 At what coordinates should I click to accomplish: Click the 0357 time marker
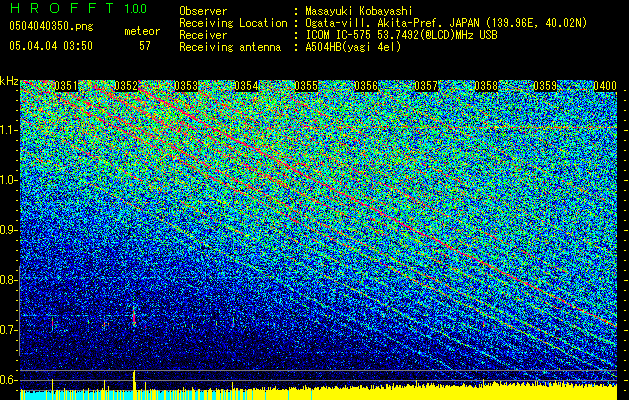[x=426, y=86]
